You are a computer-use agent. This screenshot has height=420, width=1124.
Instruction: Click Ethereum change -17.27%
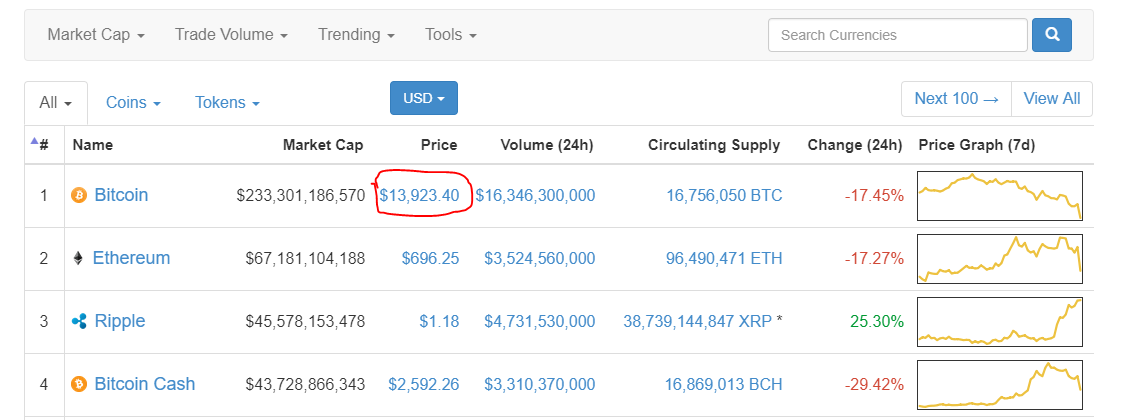click(x=875, y=258)
